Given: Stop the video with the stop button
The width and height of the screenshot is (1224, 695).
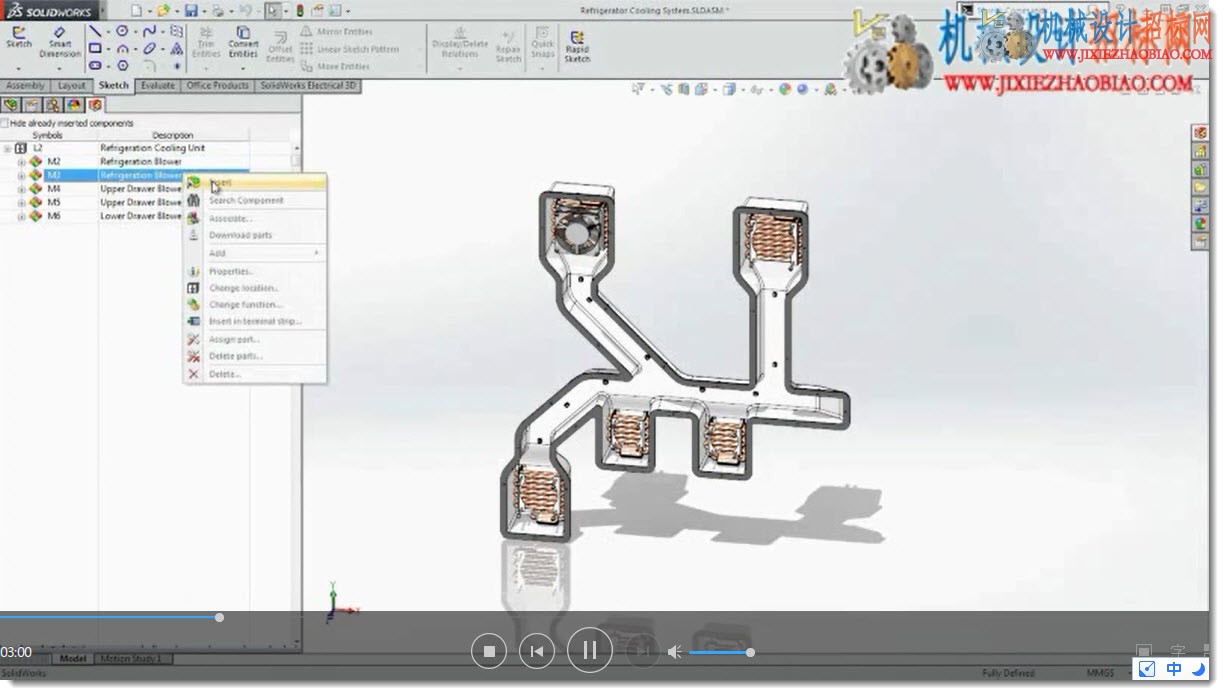Looking at the screenshot, I should point(489,652).
